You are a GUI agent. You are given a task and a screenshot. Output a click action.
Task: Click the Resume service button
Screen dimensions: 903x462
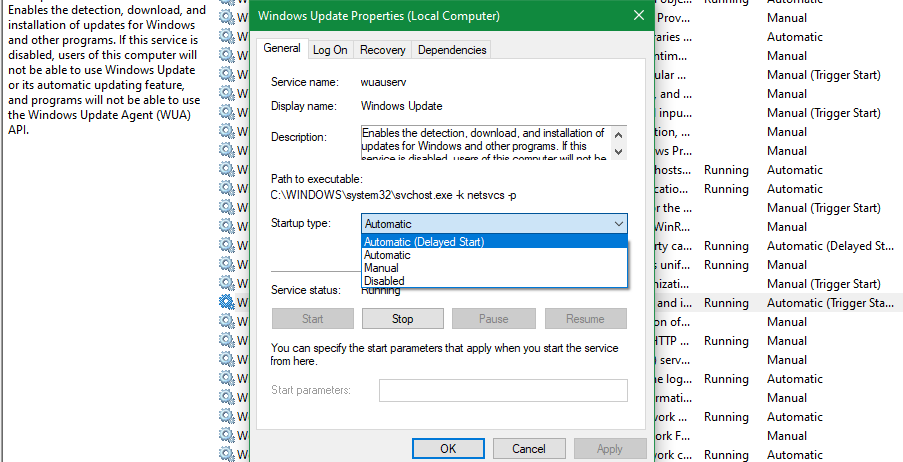585,319
